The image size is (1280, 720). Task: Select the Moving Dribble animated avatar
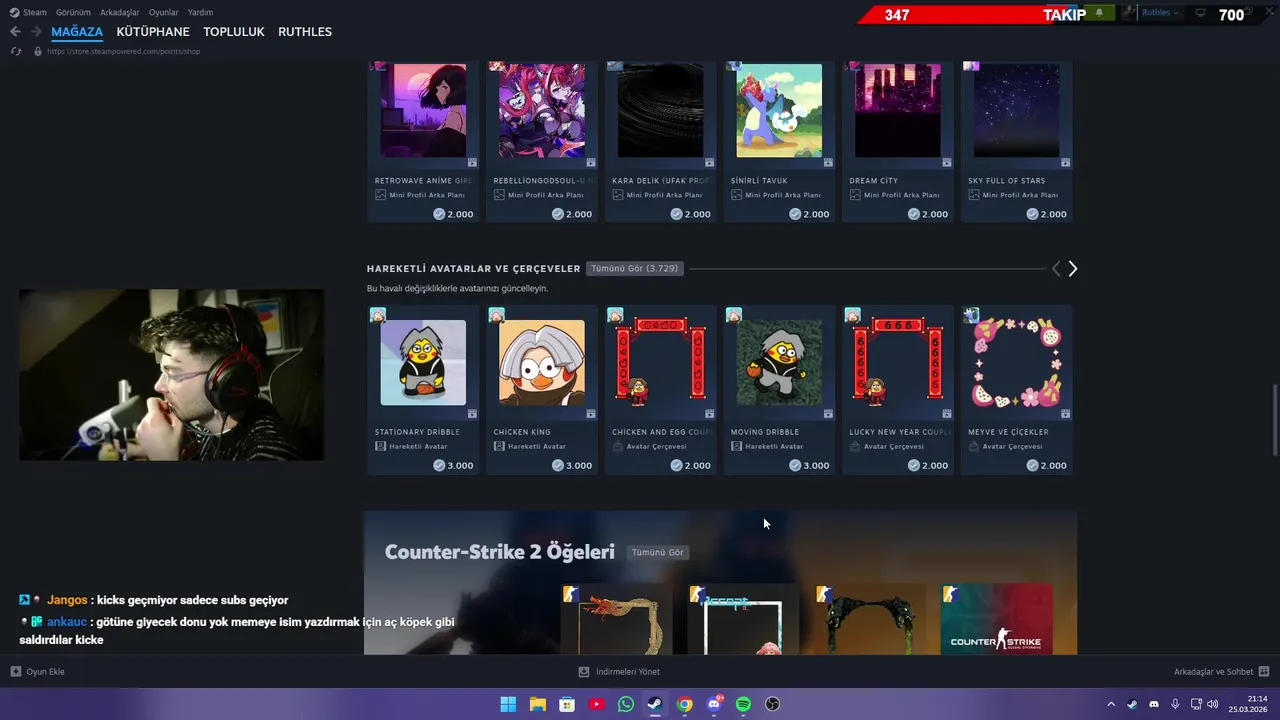[x=779, y=362]
